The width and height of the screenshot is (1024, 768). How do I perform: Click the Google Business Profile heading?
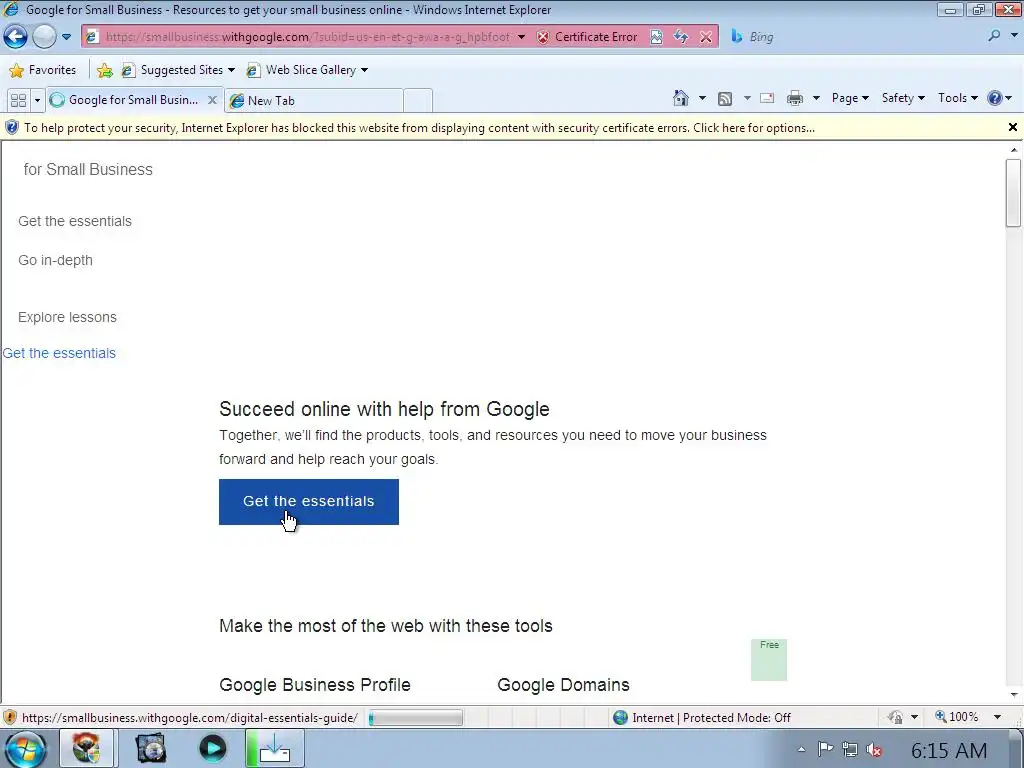click(x=315, y=685)
